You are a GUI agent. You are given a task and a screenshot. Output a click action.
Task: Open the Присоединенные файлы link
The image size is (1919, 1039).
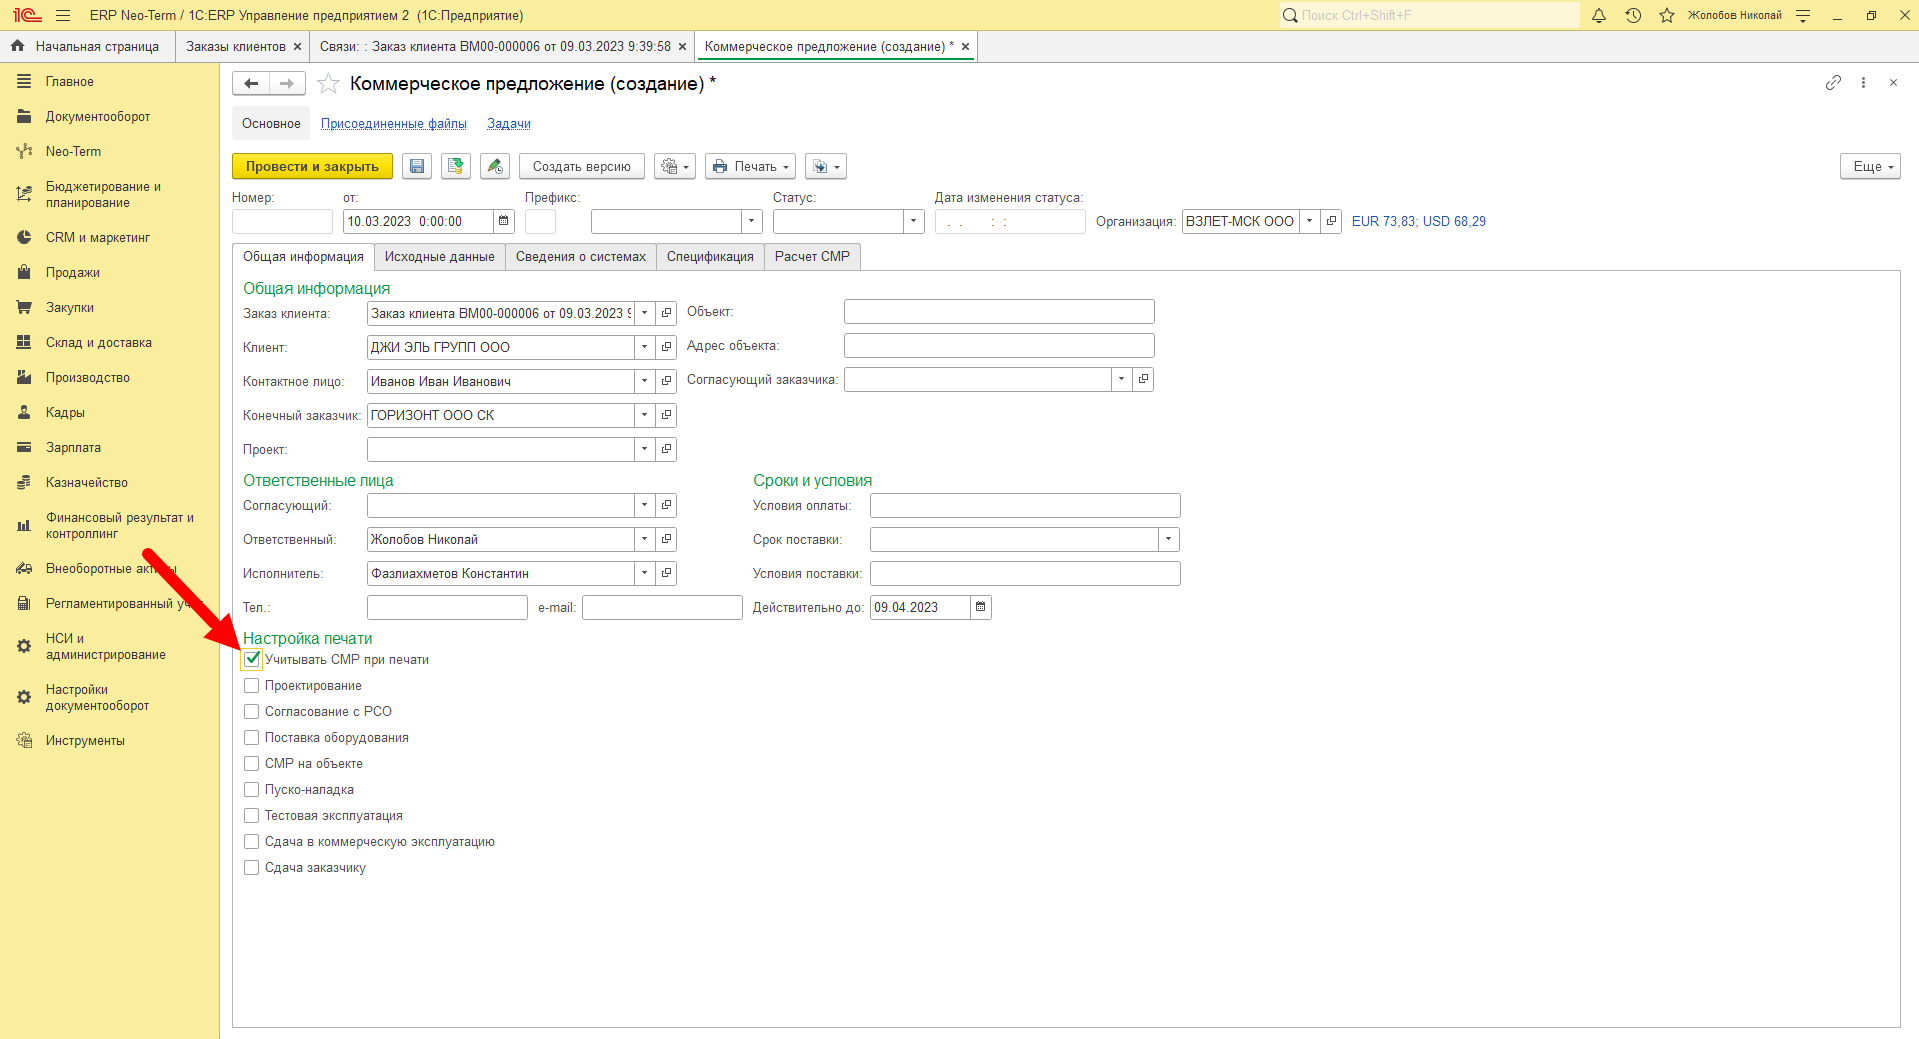pos(394,124)
